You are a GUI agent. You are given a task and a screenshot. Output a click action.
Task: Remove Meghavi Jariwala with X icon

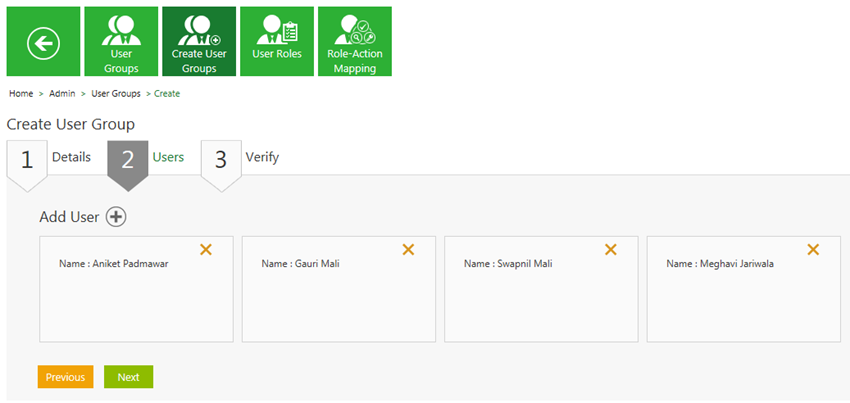813,250
